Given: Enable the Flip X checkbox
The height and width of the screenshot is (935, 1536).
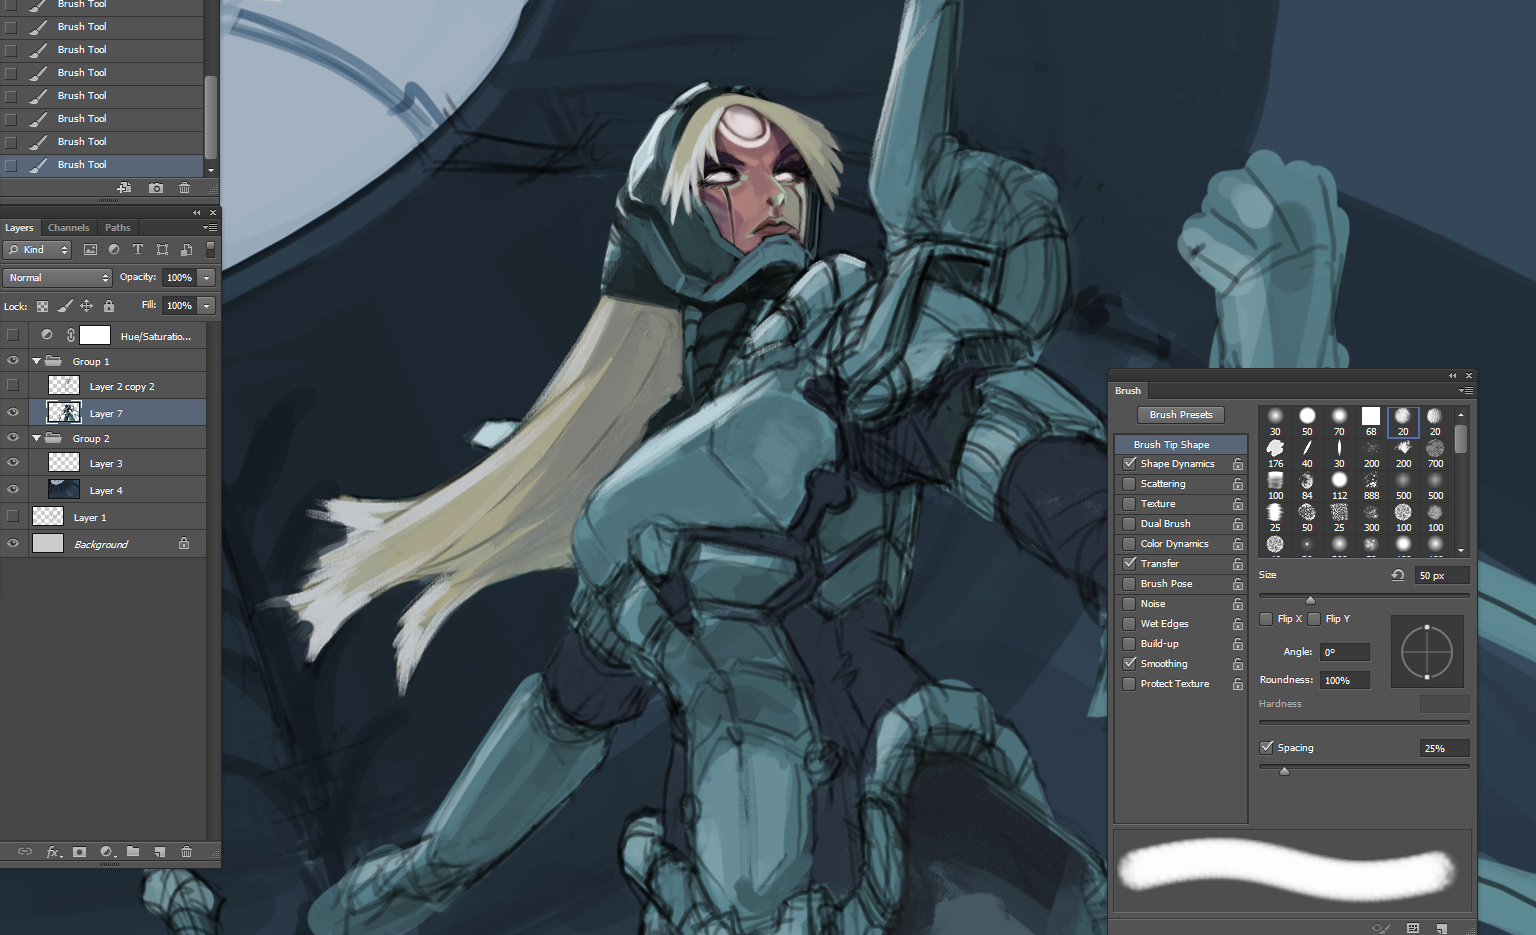Looking at the screenshot, I should (x=1266, y=618).
